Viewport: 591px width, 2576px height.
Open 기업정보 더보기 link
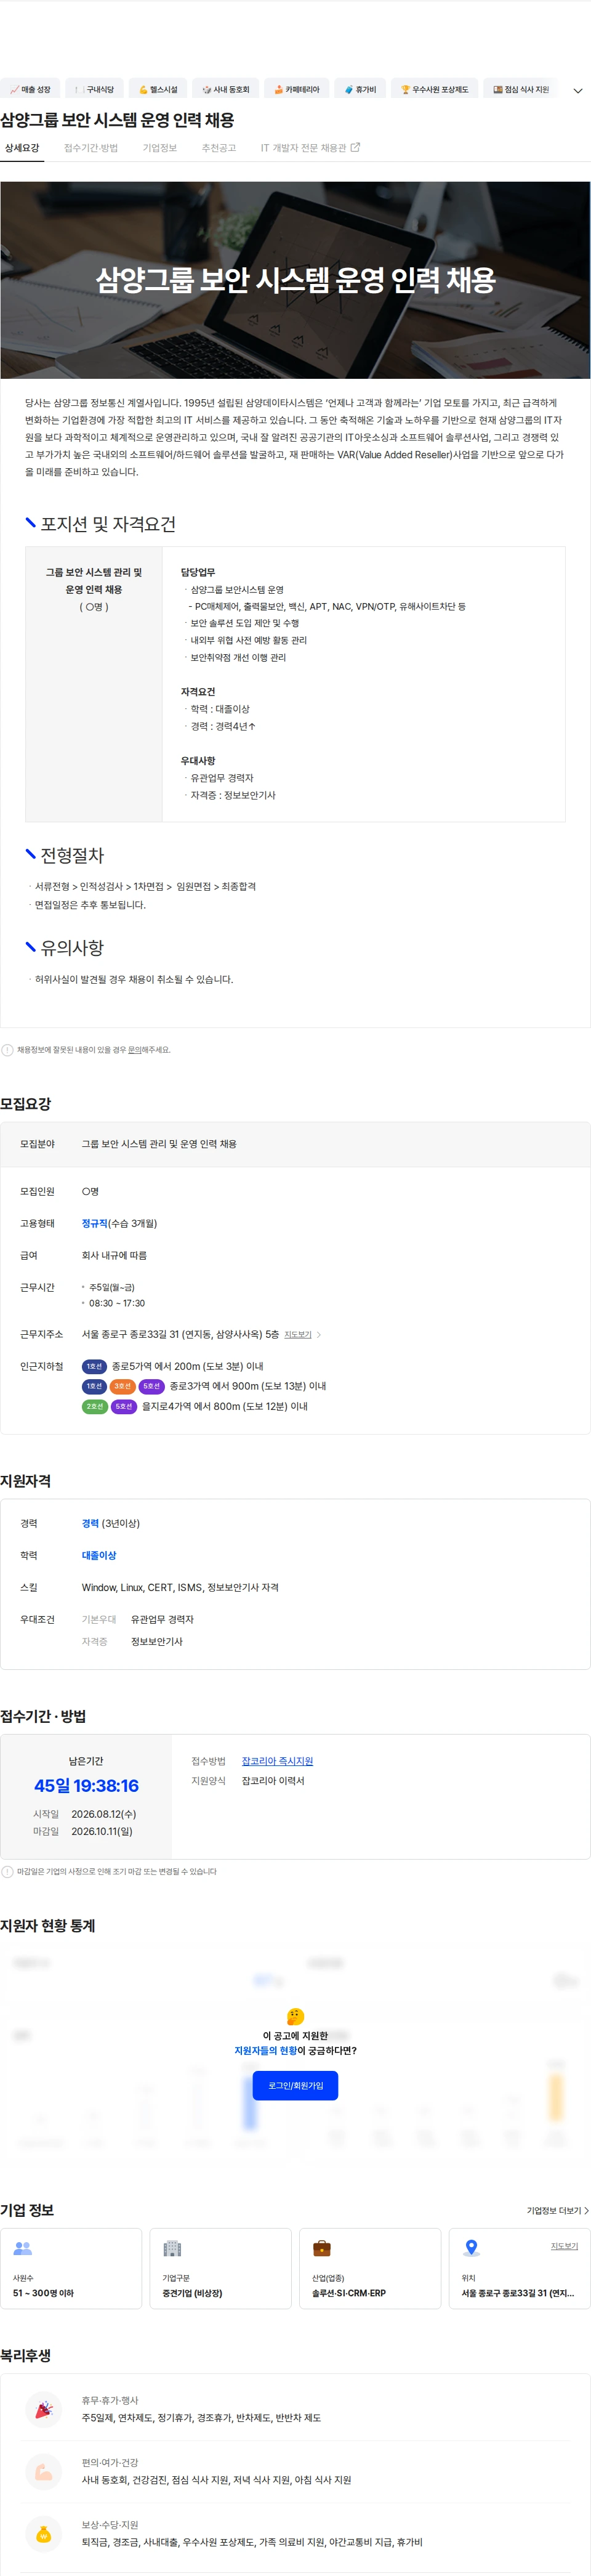pos(557,2211)
